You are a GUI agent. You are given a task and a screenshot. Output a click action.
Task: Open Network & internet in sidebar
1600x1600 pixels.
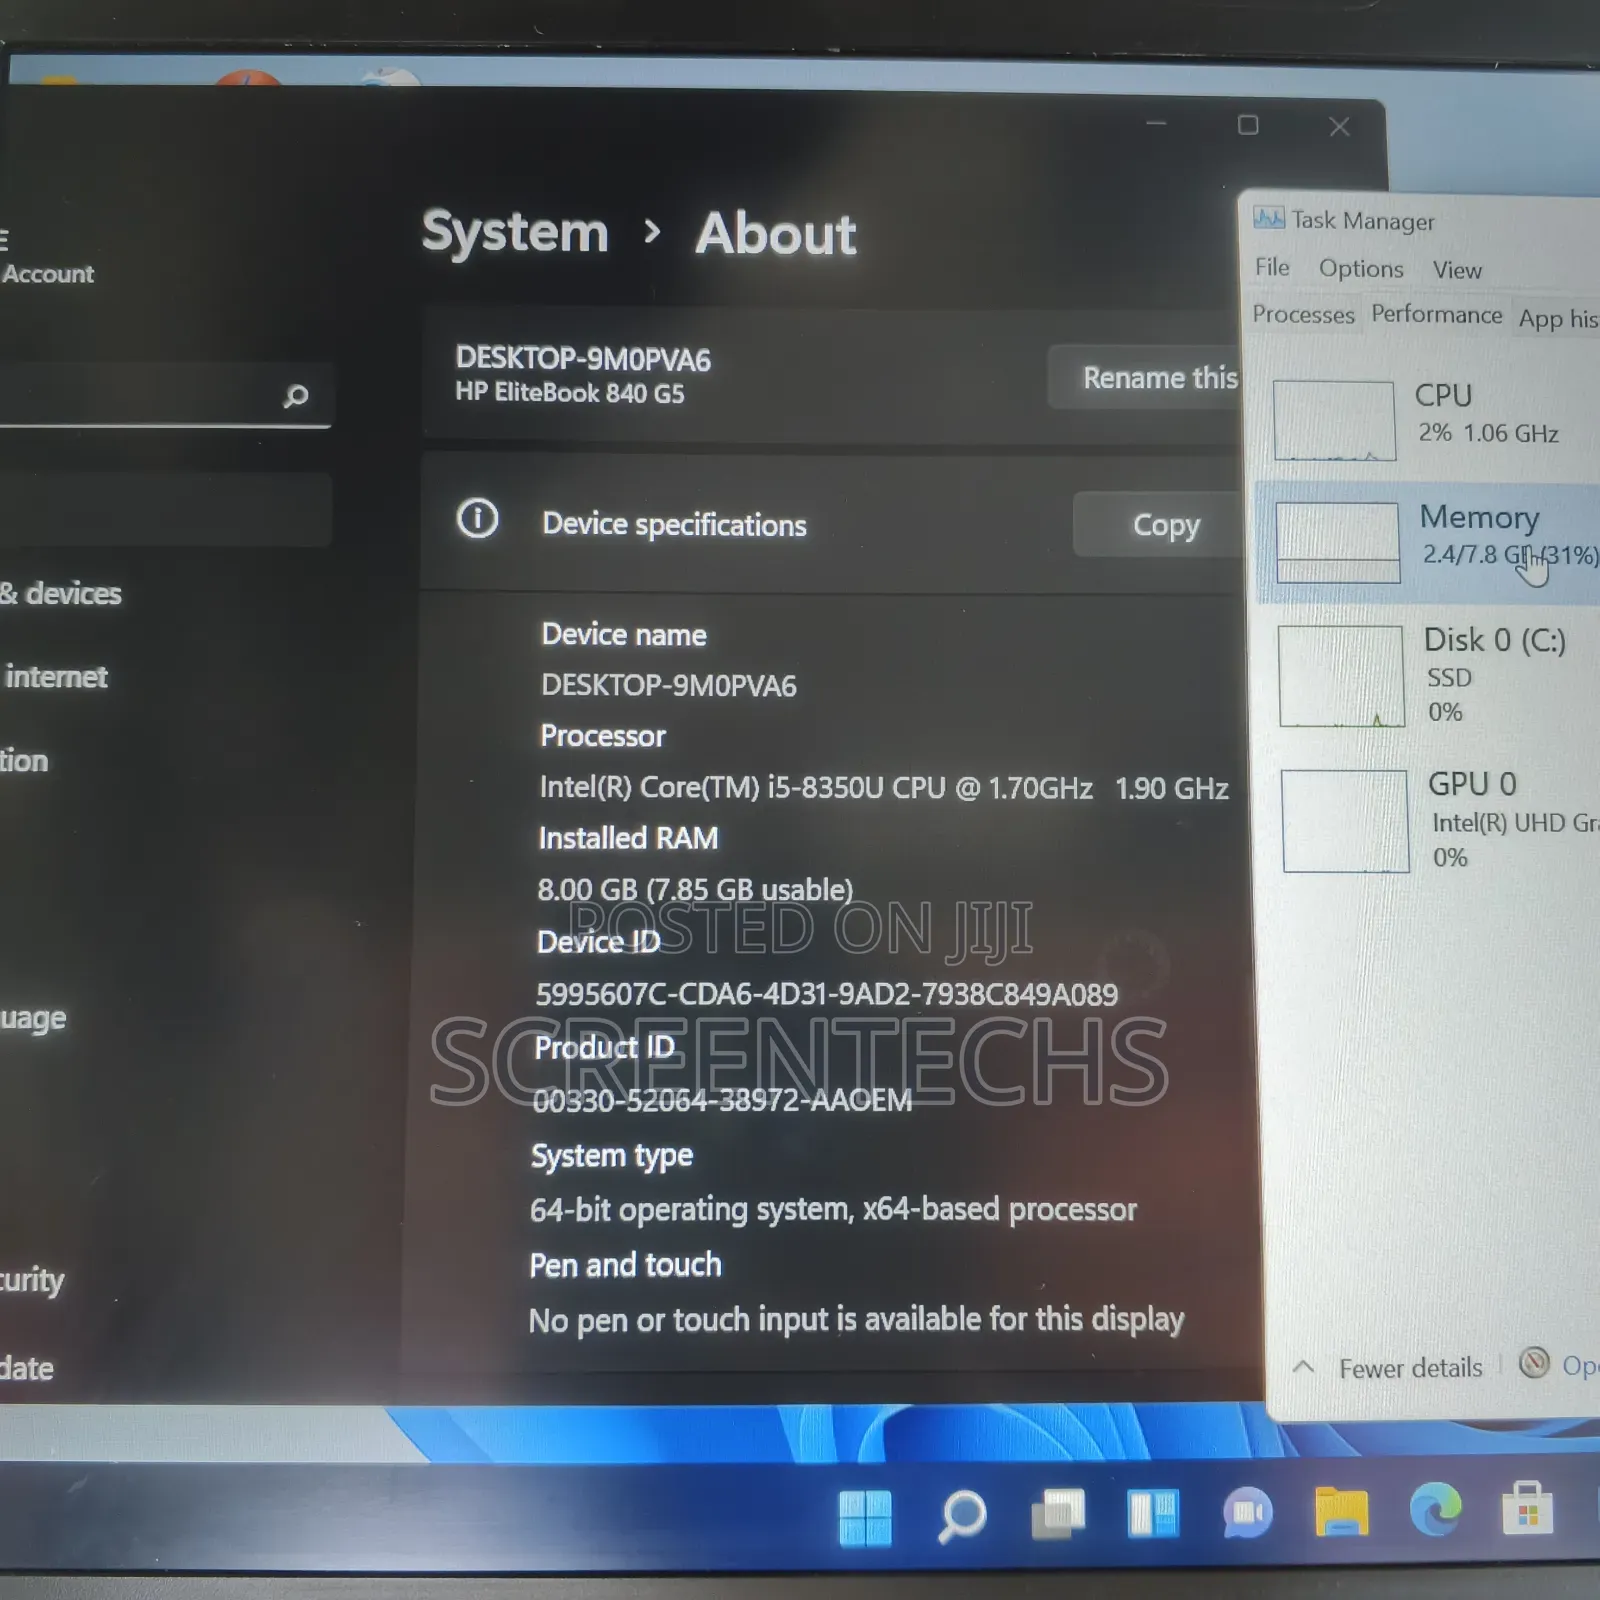click(x=55, y=677)
